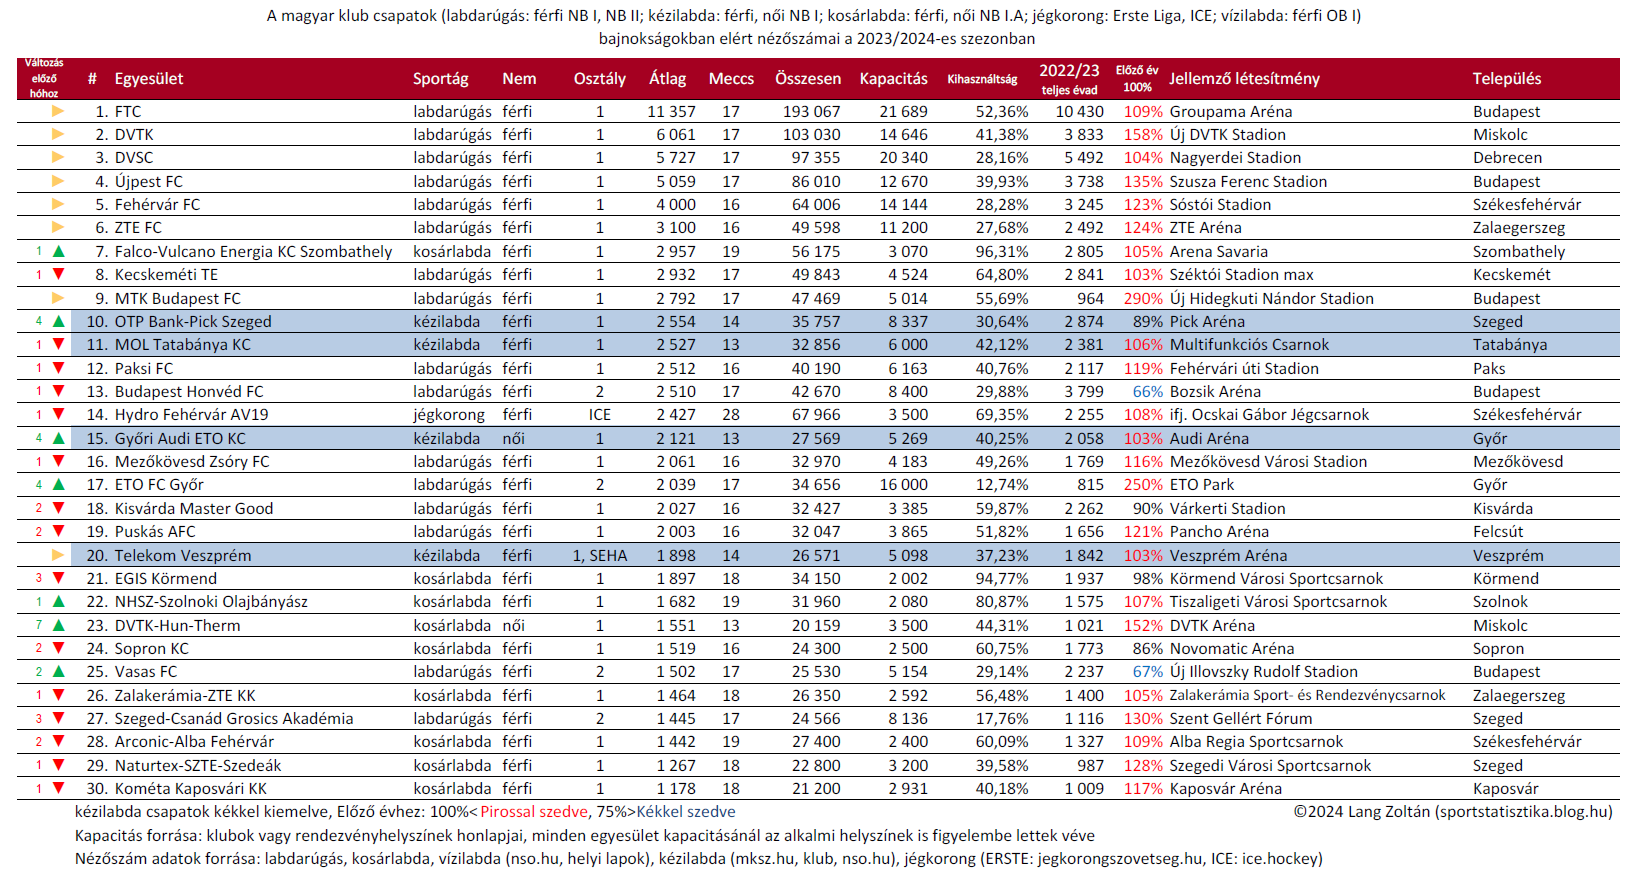The height and width of the screenshot is (880, 1640).
Task: Click the green up arrow for Vasas FC
Action: (x=58, y=671)
